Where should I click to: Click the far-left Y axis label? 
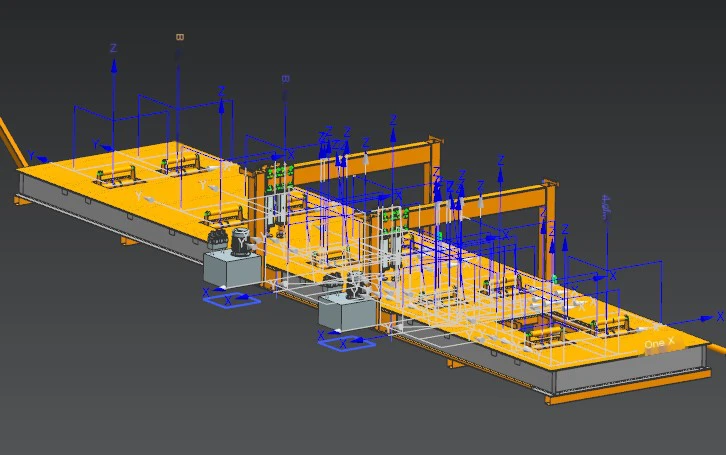[31, 156]
